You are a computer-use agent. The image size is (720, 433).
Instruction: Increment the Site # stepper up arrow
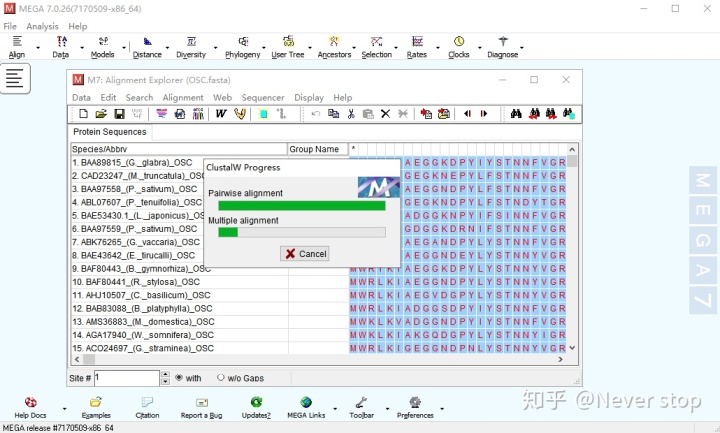[165, 375]
